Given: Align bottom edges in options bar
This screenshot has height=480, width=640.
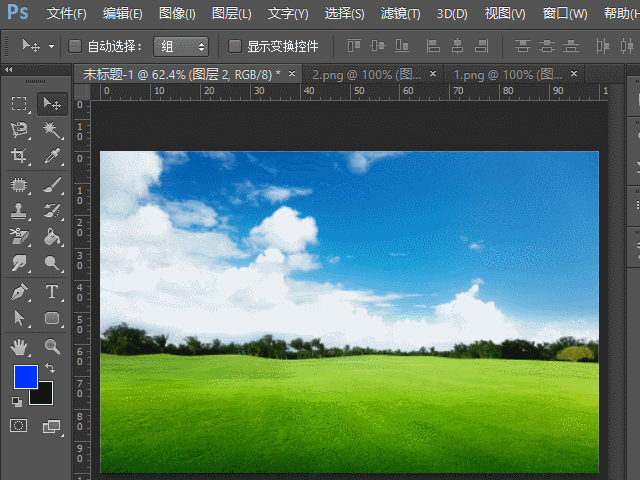Looking at the screenshot, I should click(402, 46).
